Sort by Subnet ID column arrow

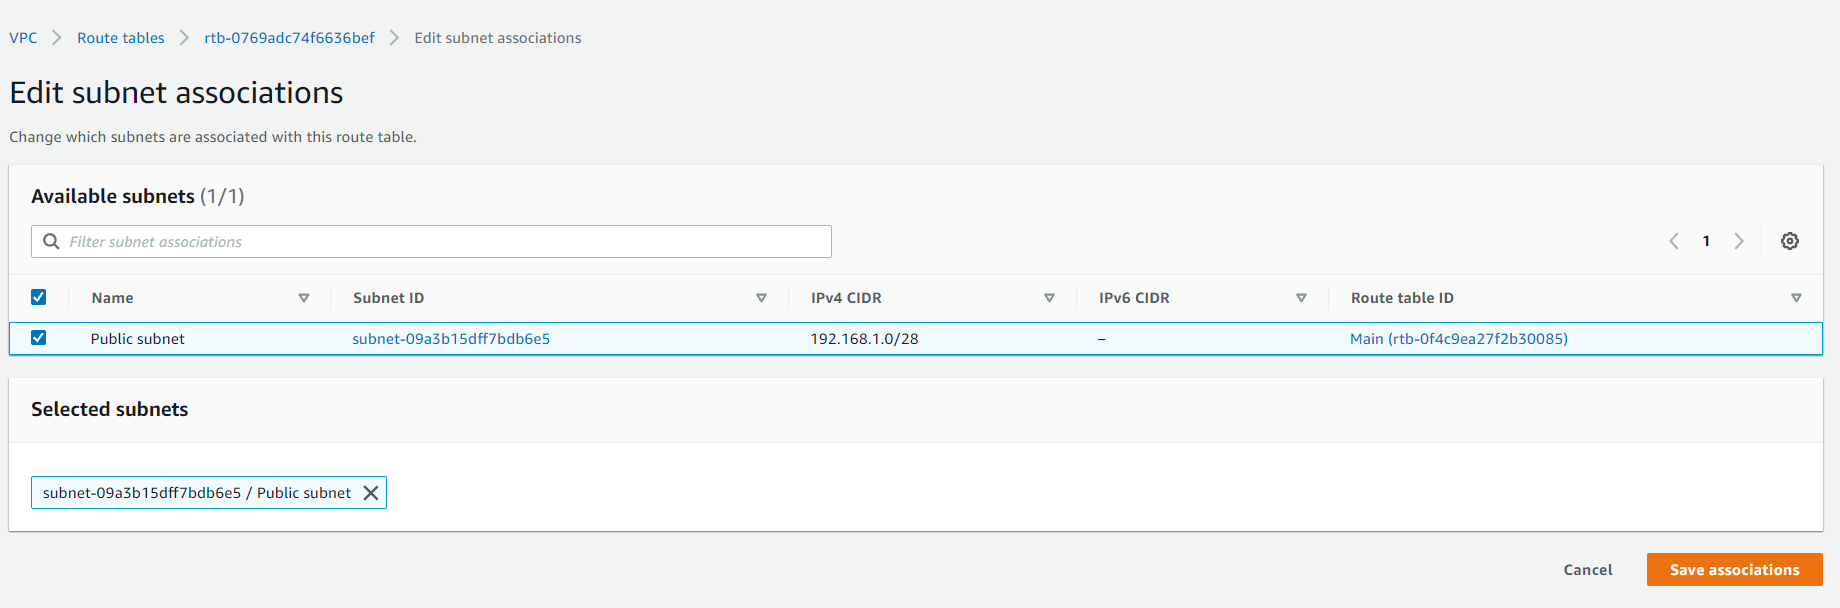pyautogui.click(x=761, y=298)
